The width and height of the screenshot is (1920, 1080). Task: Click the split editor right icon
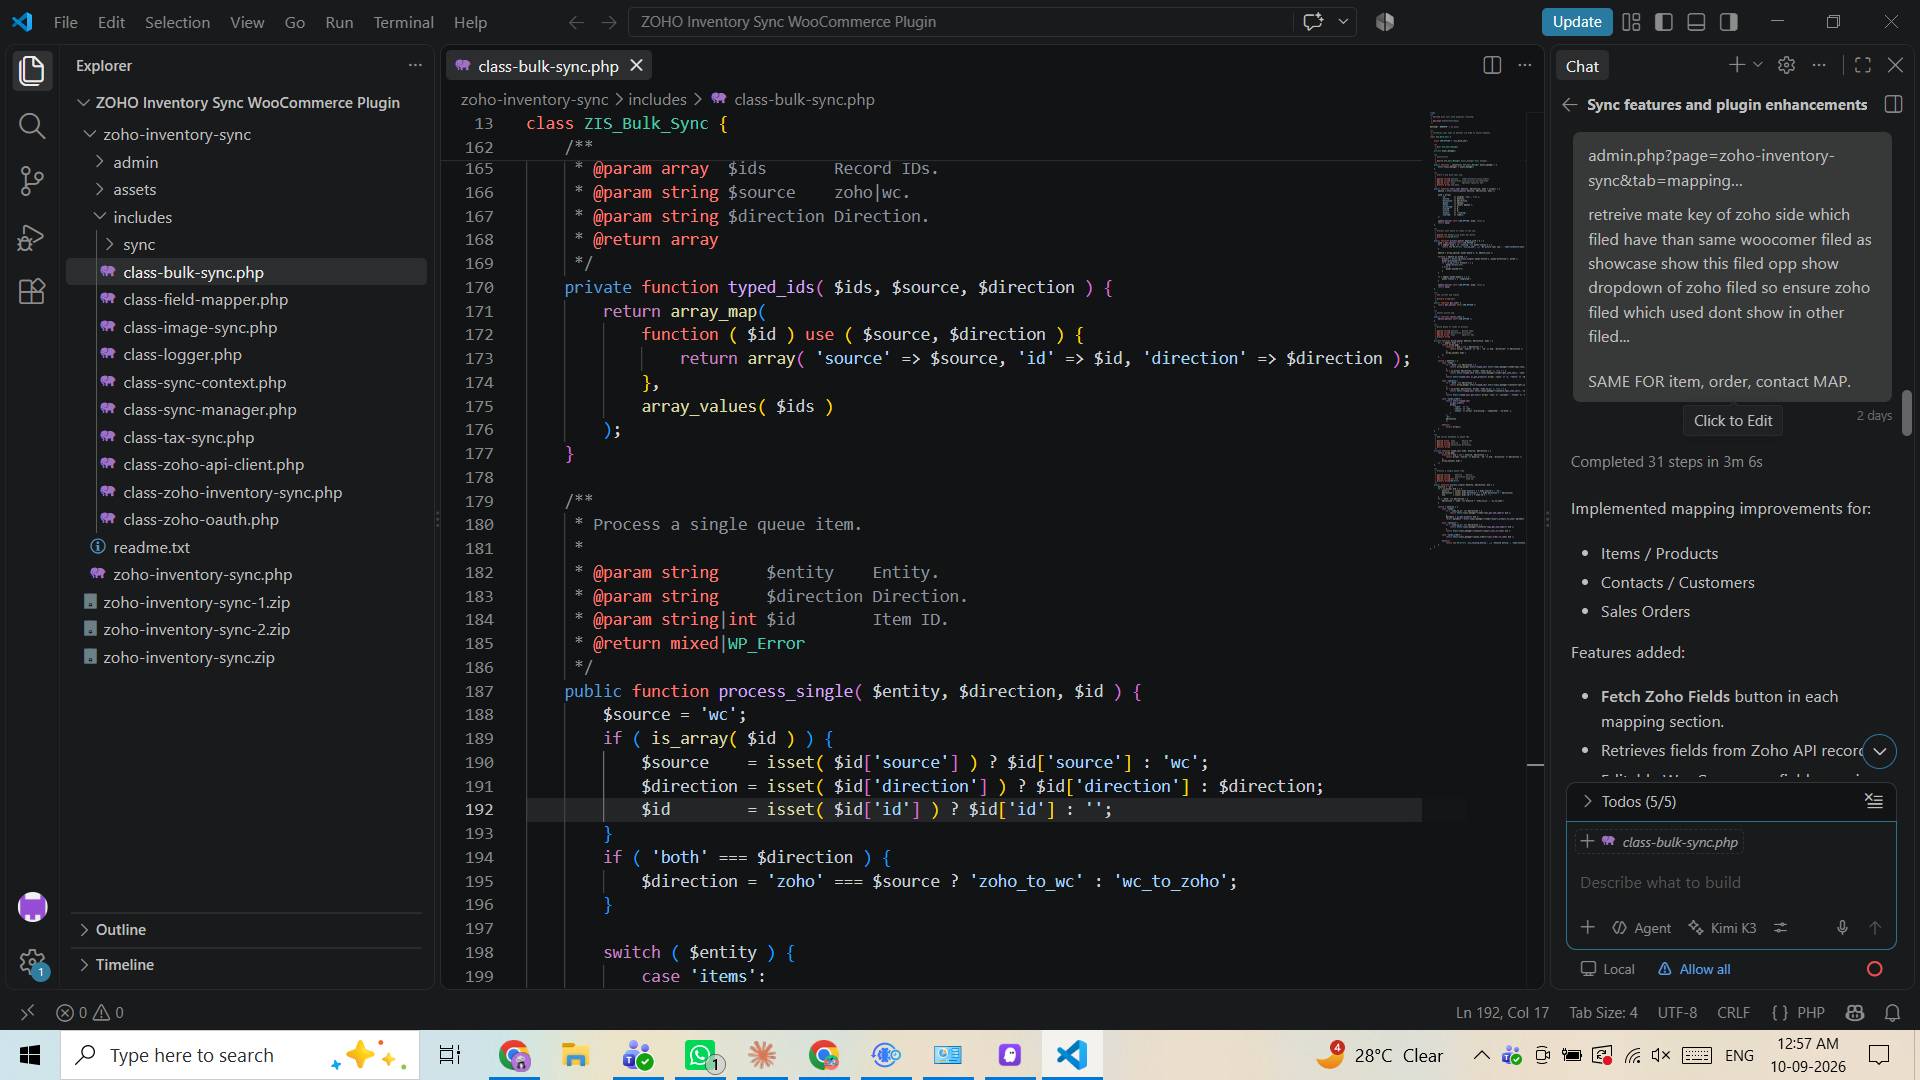1492,65
